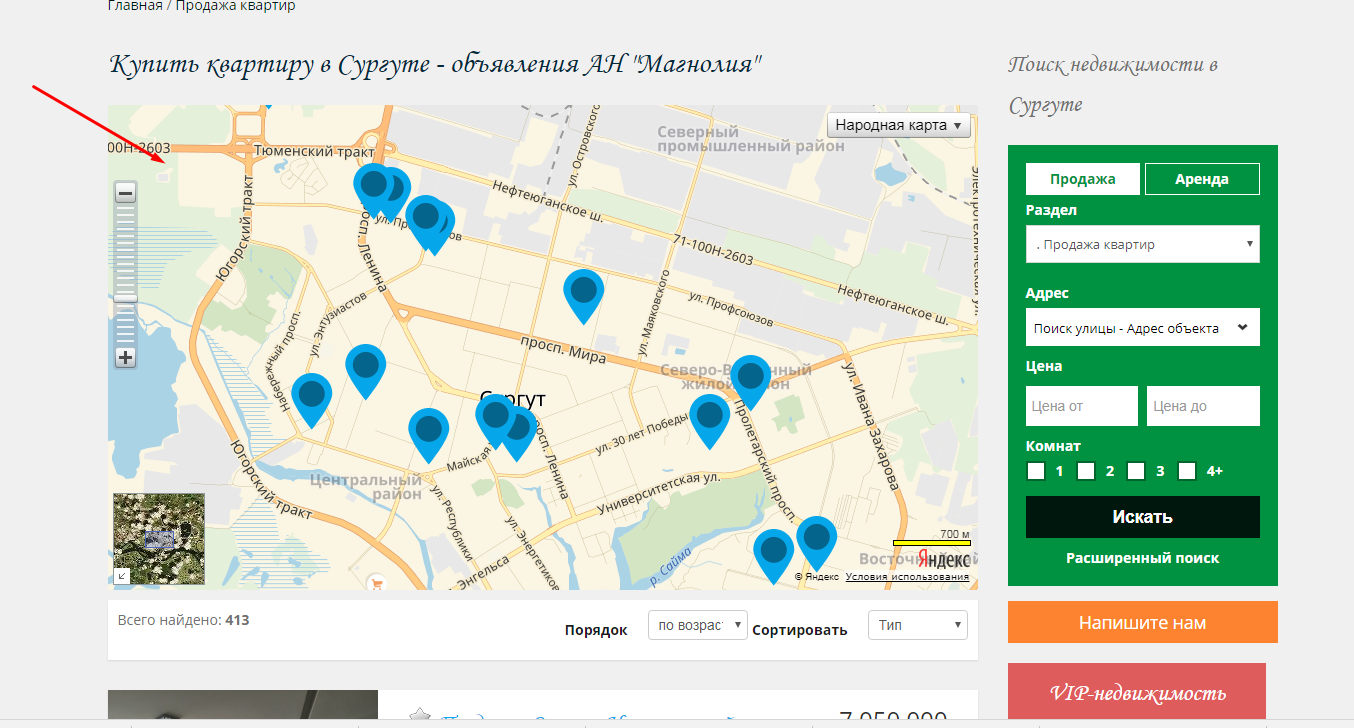Open the VIP-недвижимость banner
1354x728 pixels.
[1137, 693]
